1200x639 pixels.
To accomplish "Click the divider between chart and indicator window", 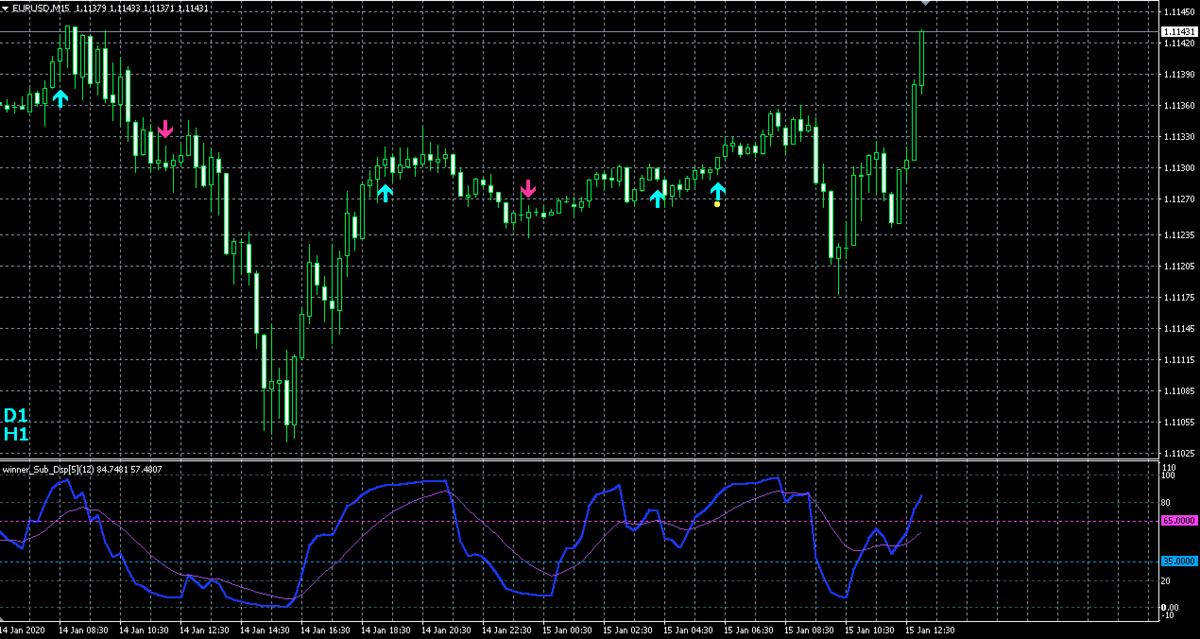I will click(x=578, y=459).
